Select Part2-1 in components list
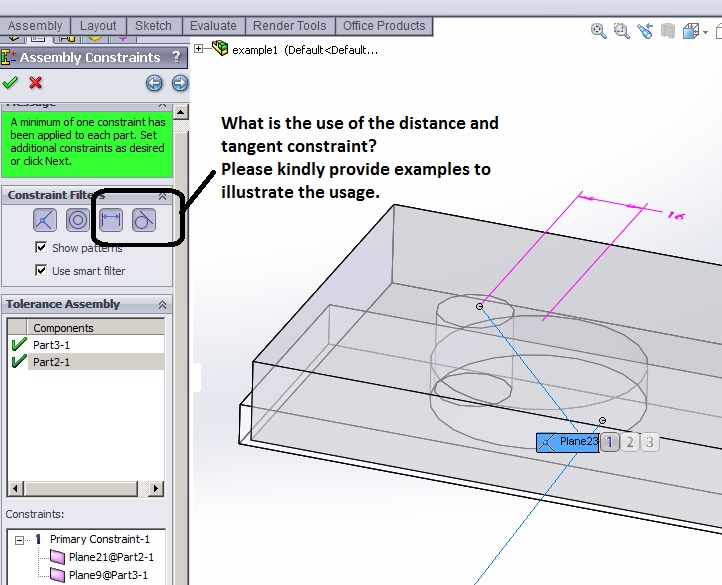 96,362
